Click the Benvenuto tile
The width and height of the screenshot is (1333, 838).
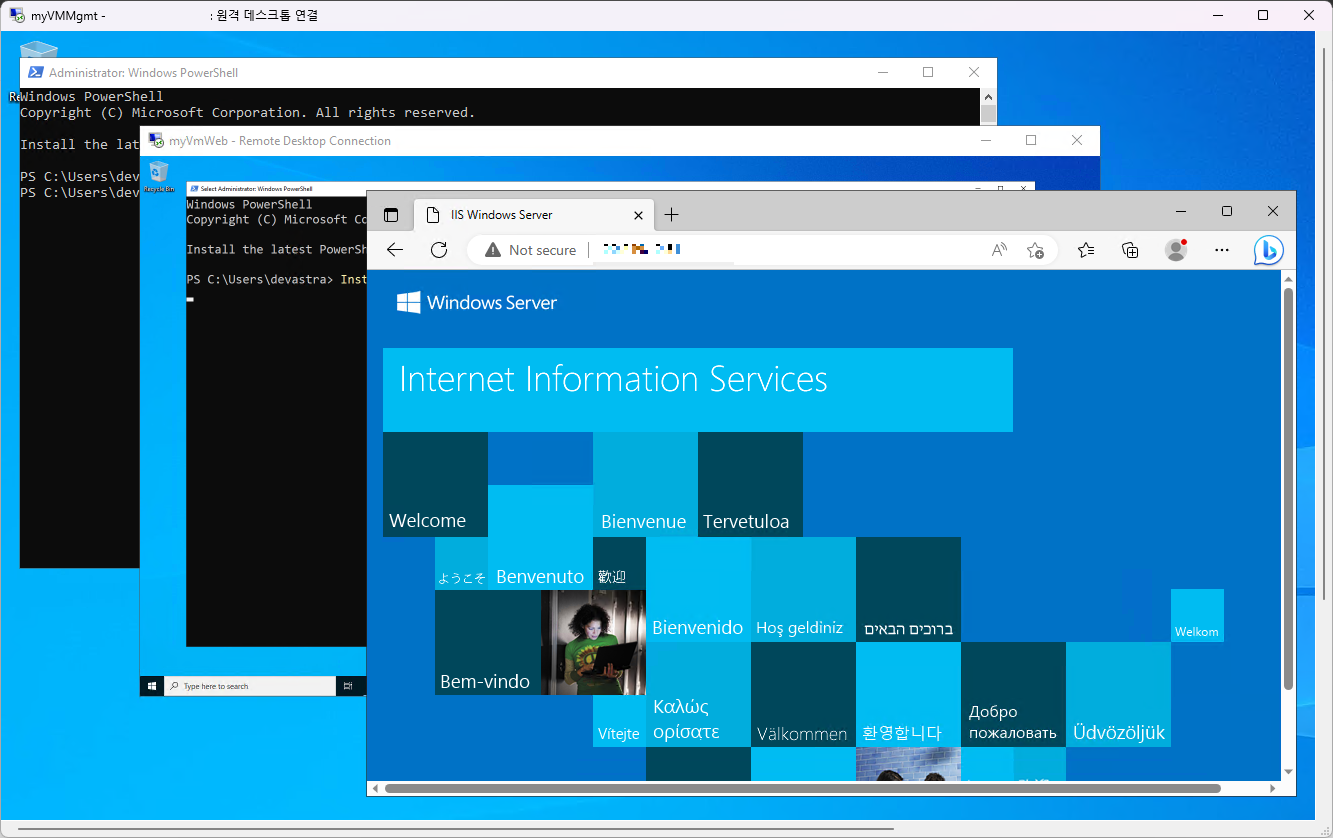[540, 537]
